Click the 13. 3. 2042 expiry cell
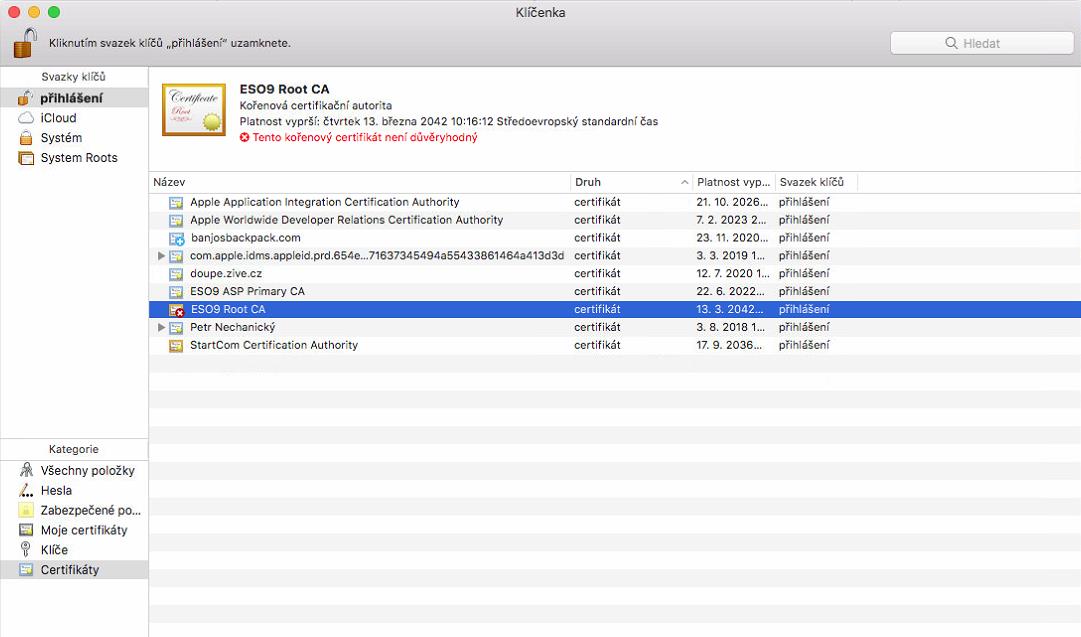This screenshot has width=1081, height=637. [729, 310]
